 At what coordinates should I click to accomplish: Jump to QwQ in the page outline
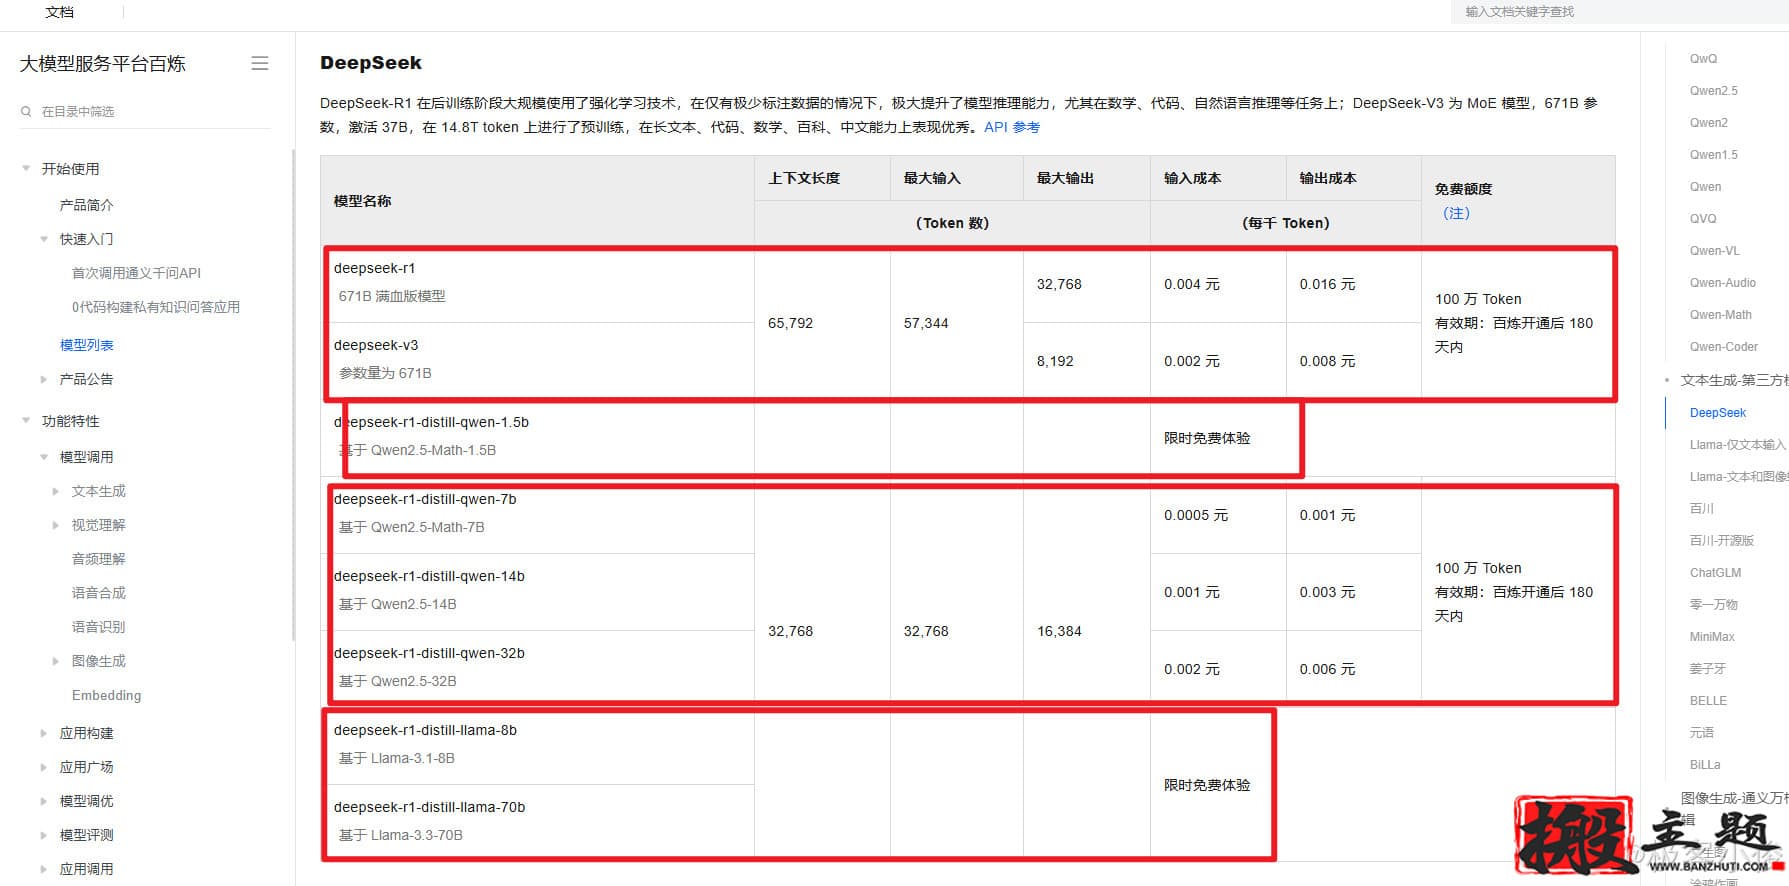pyautogui.click(x=1703, y=59)
